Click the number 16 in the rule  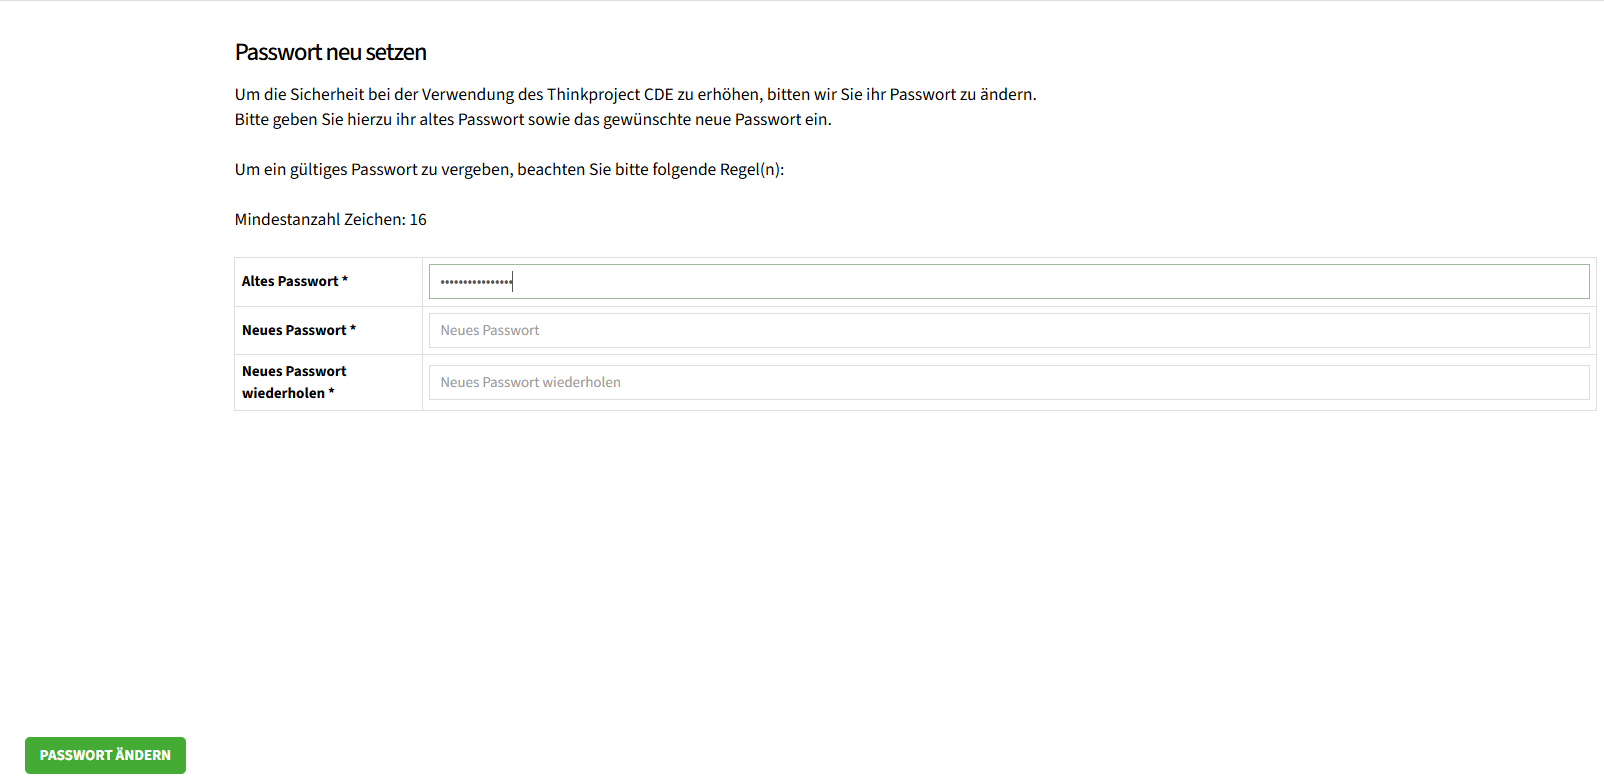[418, 219]
